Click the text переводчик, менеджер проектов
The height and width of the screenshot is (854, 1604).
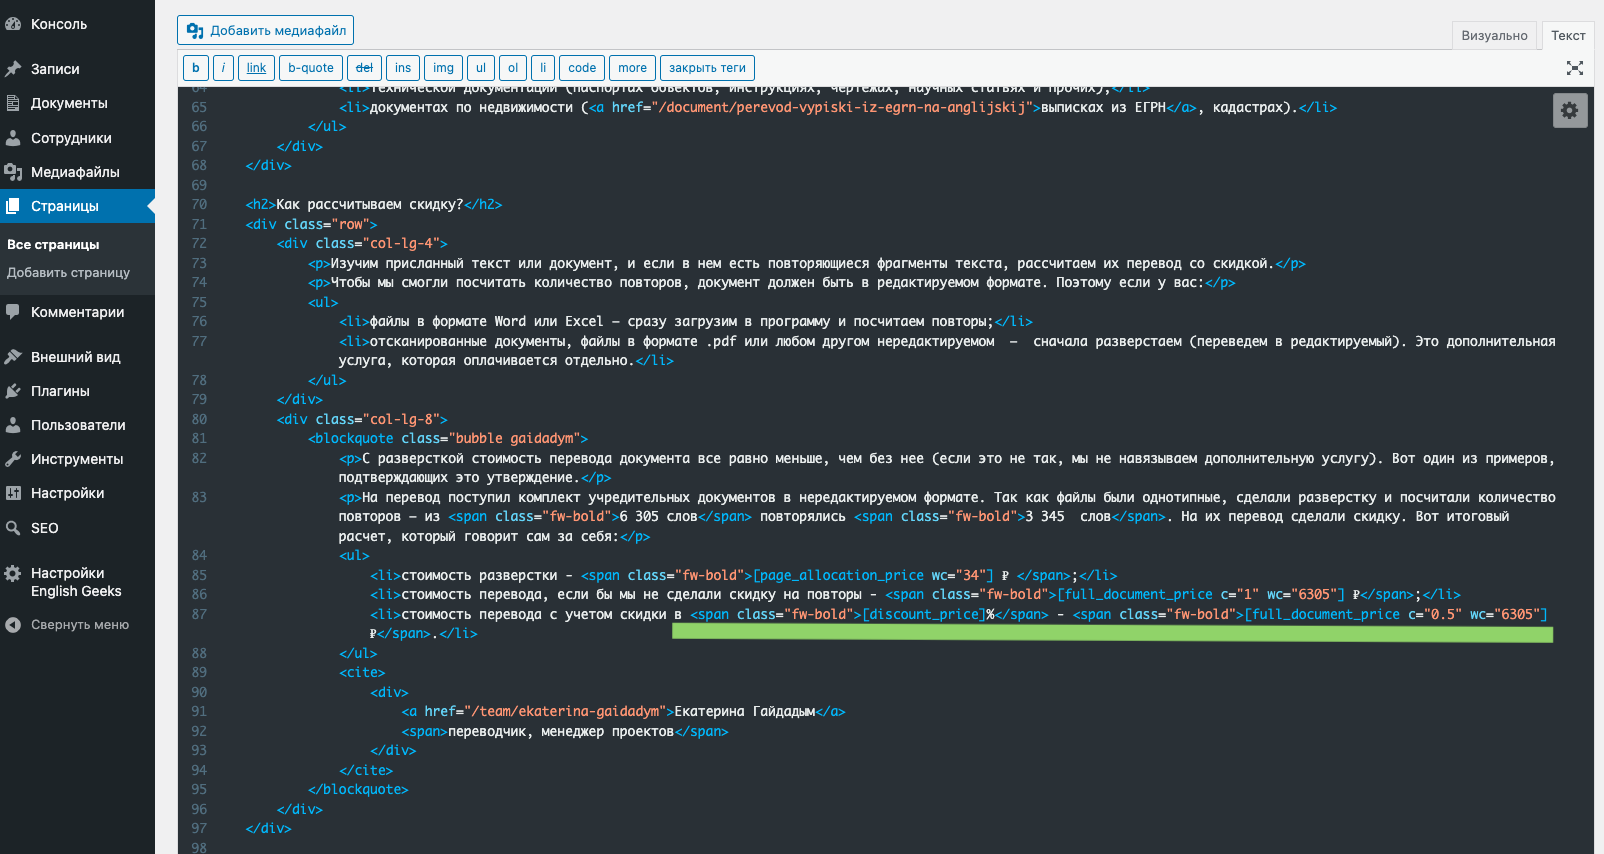(x=561, y=731)
